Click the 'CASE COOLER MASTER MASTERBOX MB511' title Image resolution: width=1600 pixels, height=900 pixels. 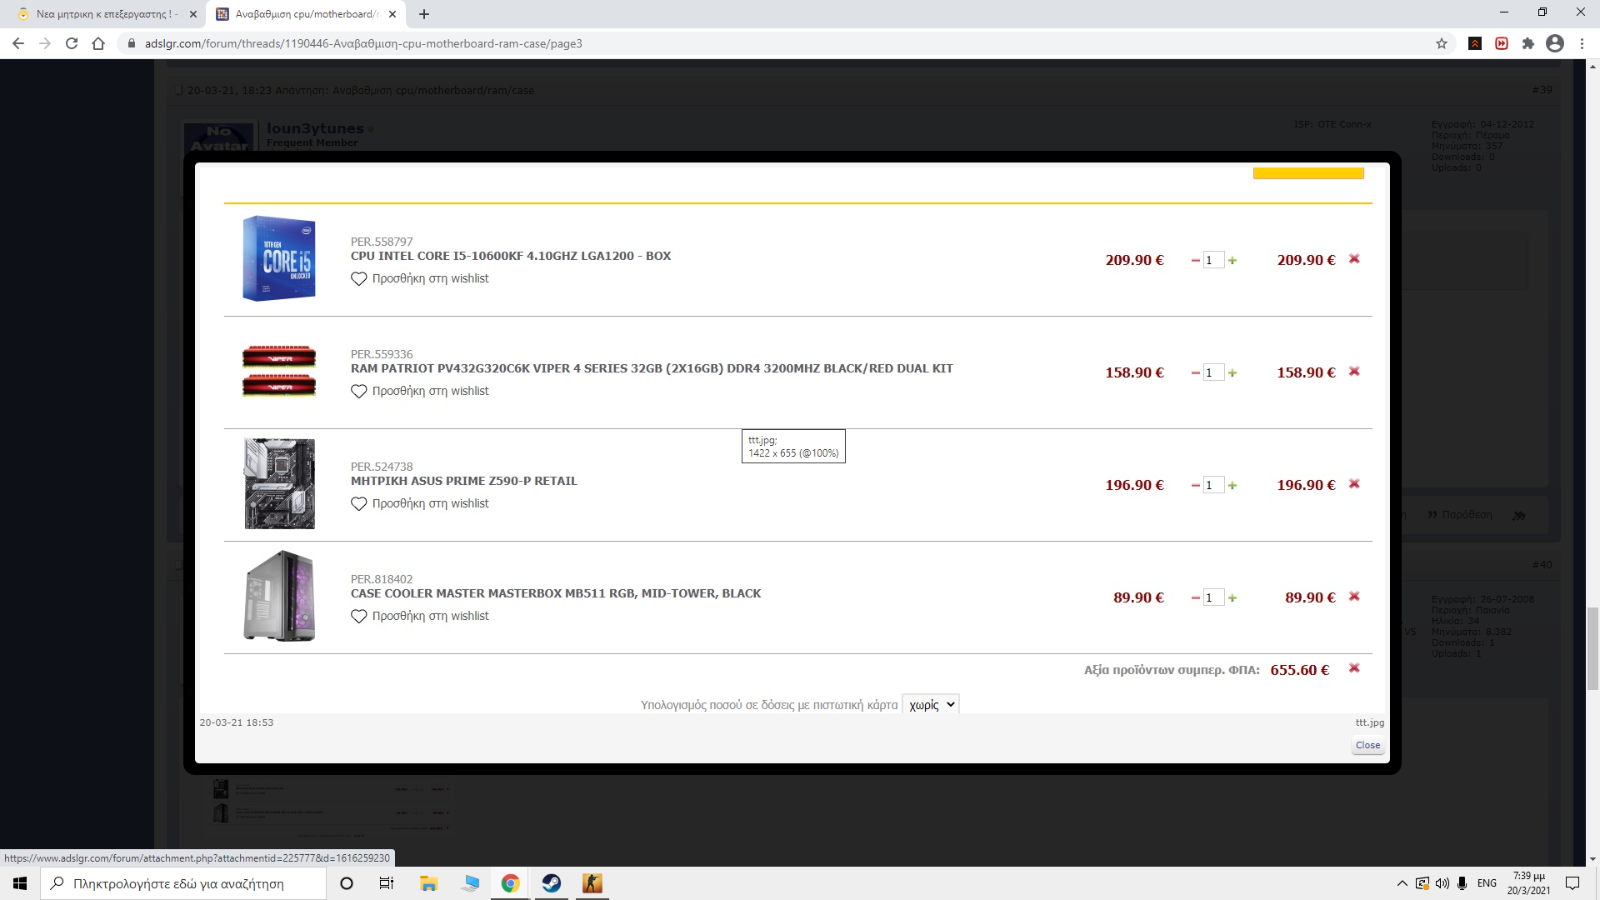[x=556, y=594]
